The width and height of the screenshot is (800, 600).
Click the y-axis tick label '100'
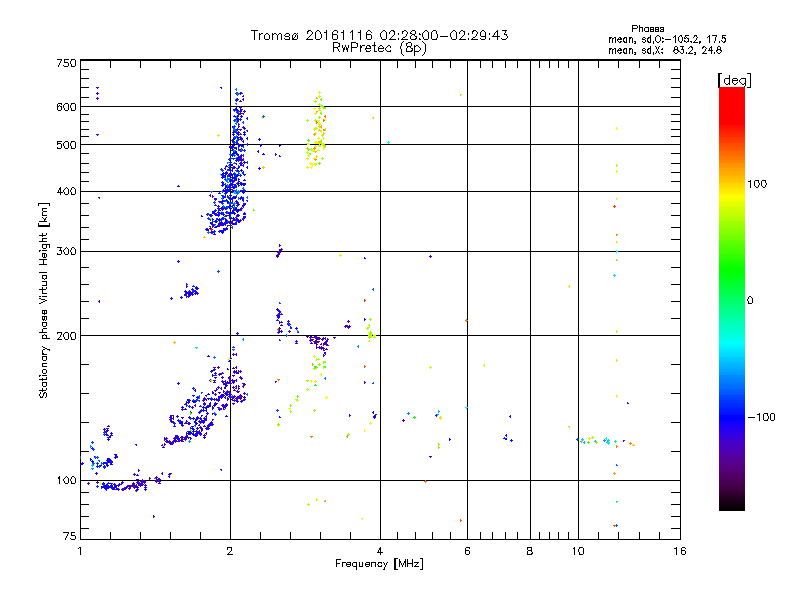[66, 481]
